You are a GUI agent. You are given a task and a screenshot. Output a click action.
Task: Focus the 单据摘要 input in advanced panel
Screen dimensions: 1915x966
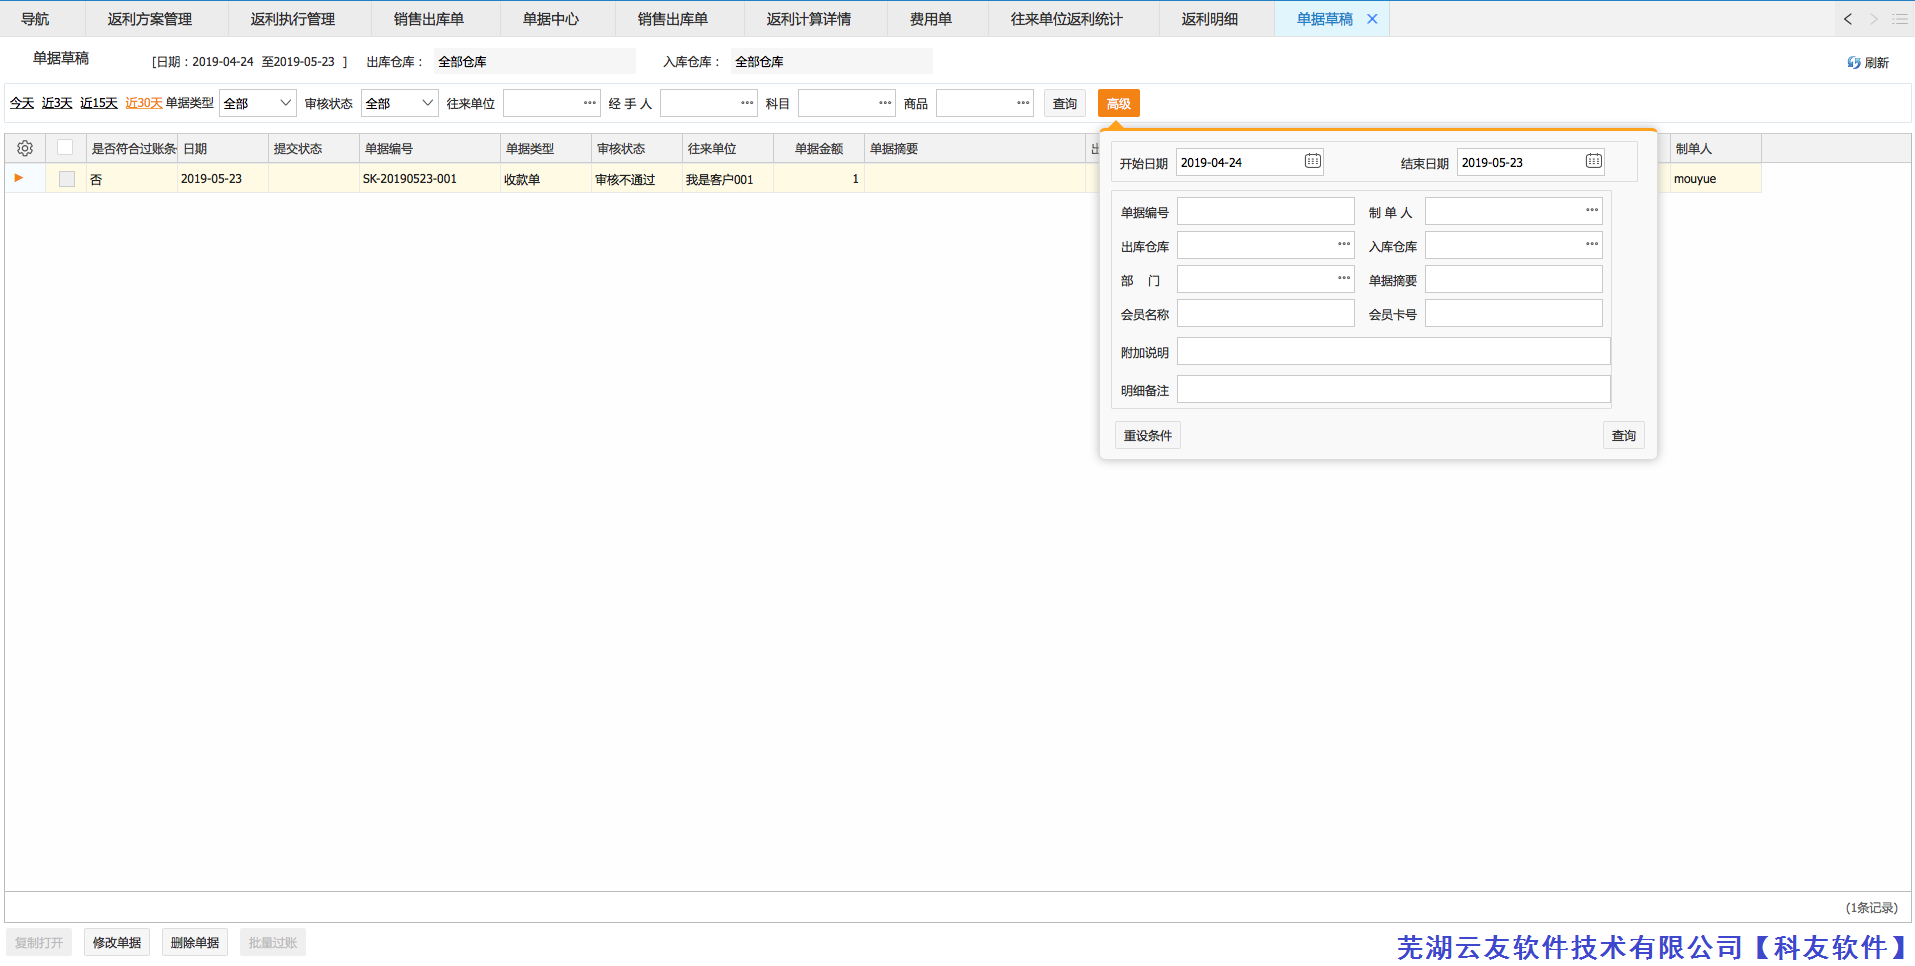pyautogui.click(x=1514, y=279)
